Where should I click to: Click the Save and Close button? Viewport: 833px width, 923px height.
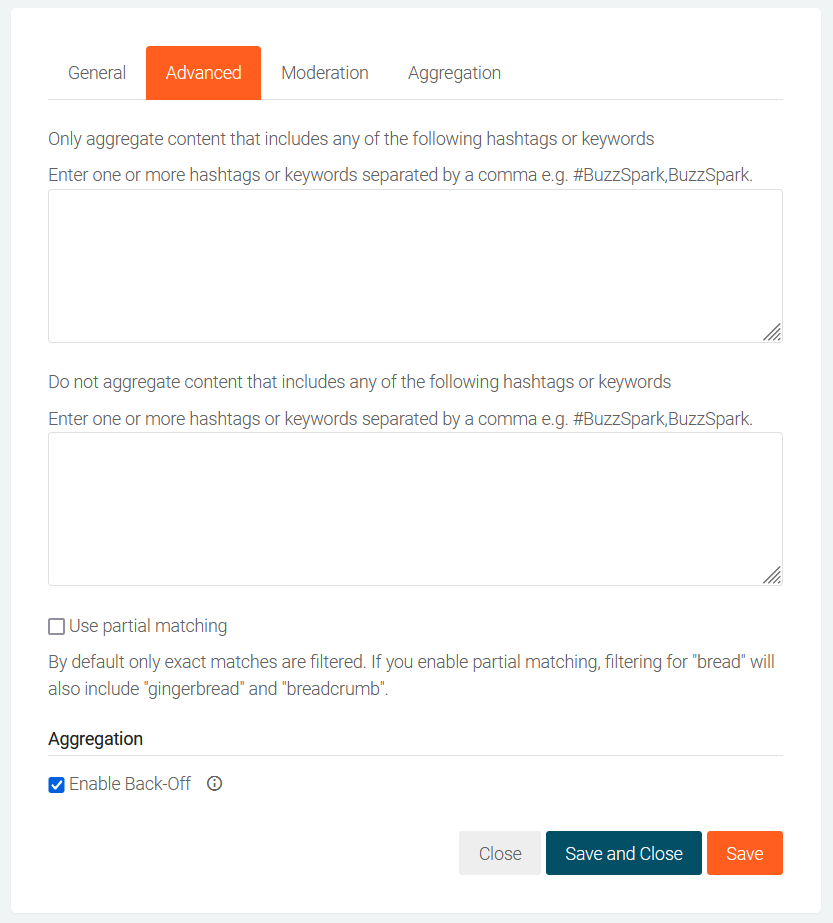(624, 853)
